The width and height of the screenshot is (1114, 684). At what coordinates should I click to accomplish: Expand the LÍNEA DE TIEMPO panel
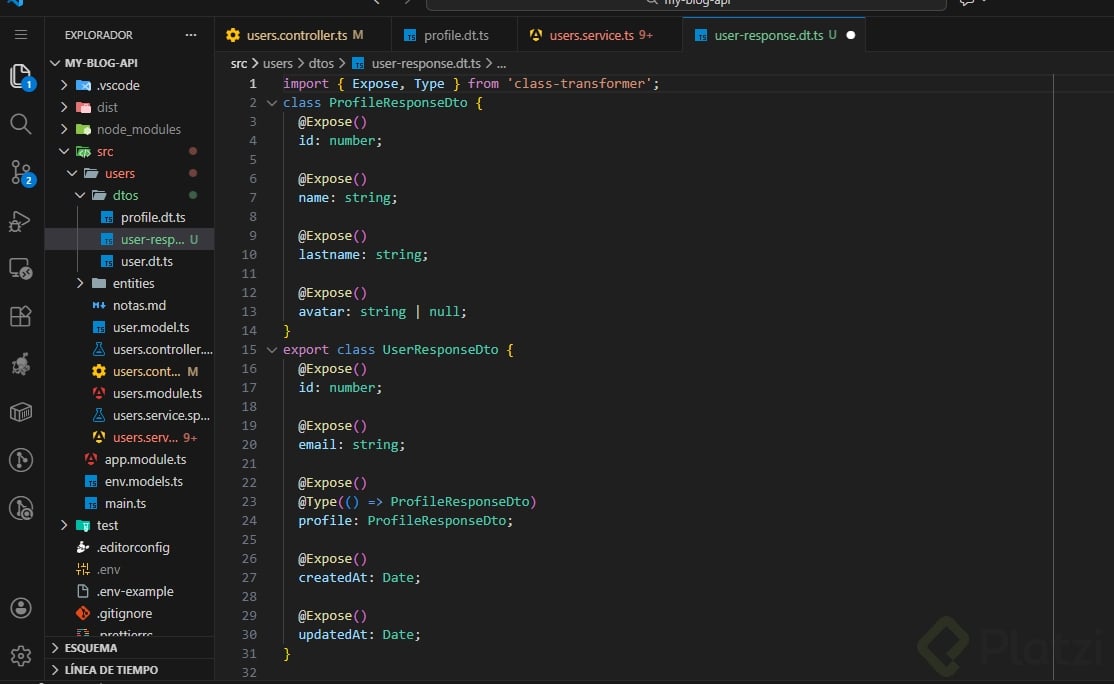pos(129,670)
